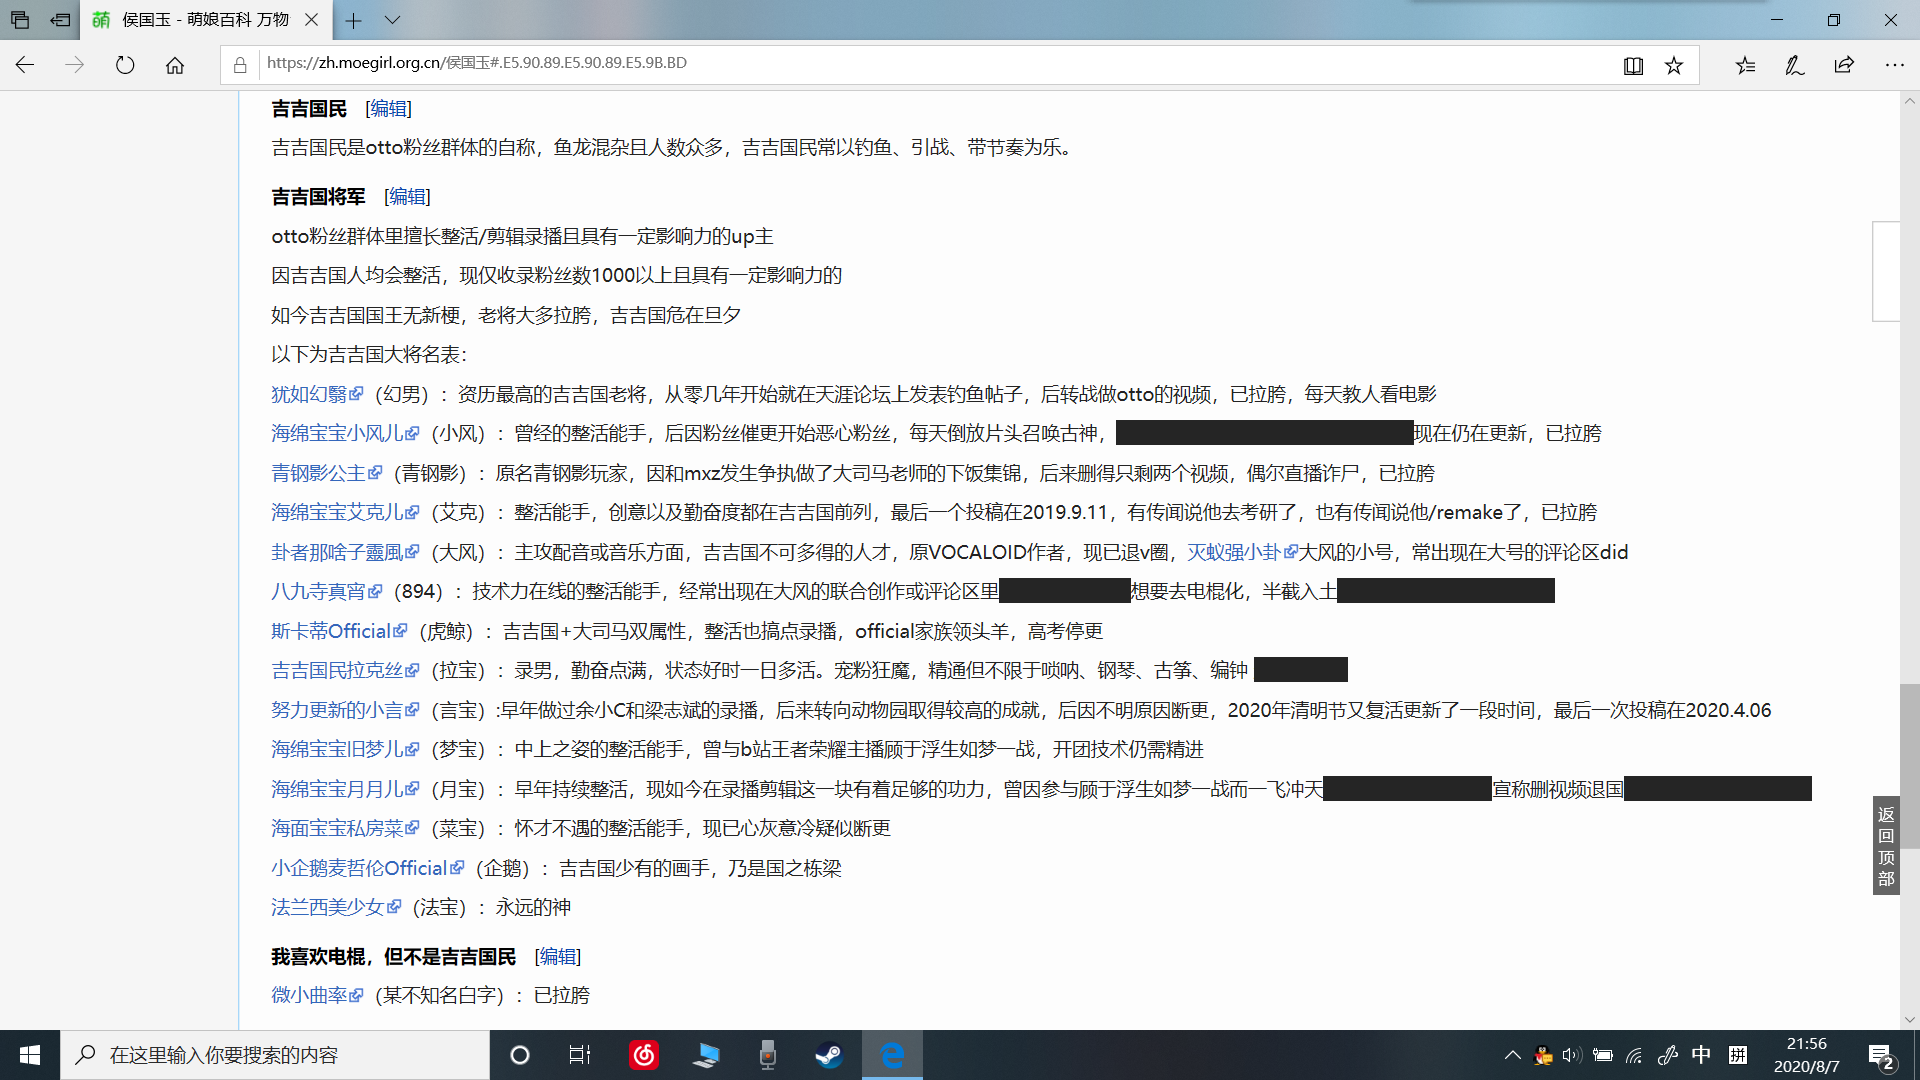Image resolution: width=1920 pixels, height=1080 pixels.
Task: Open the Favorites hub in Edge
Action: pos(1745,64)
